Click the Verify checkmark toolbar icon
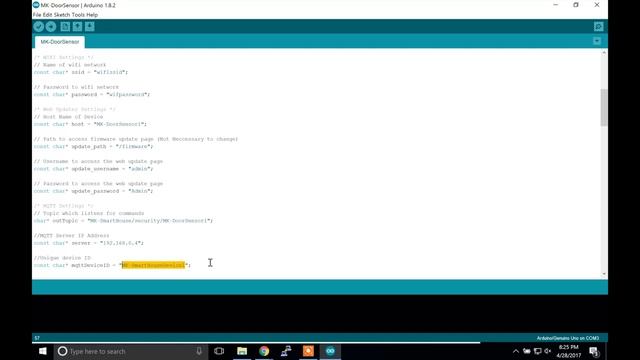Screen dimensions: 640x360 coord(39,27)
